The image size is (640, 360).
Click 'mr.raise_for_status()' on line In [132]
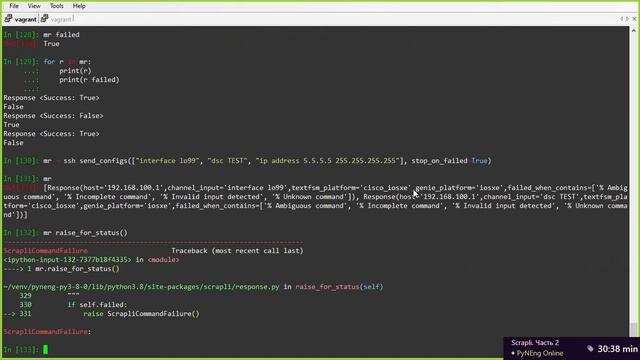click(x=85, y=233)
